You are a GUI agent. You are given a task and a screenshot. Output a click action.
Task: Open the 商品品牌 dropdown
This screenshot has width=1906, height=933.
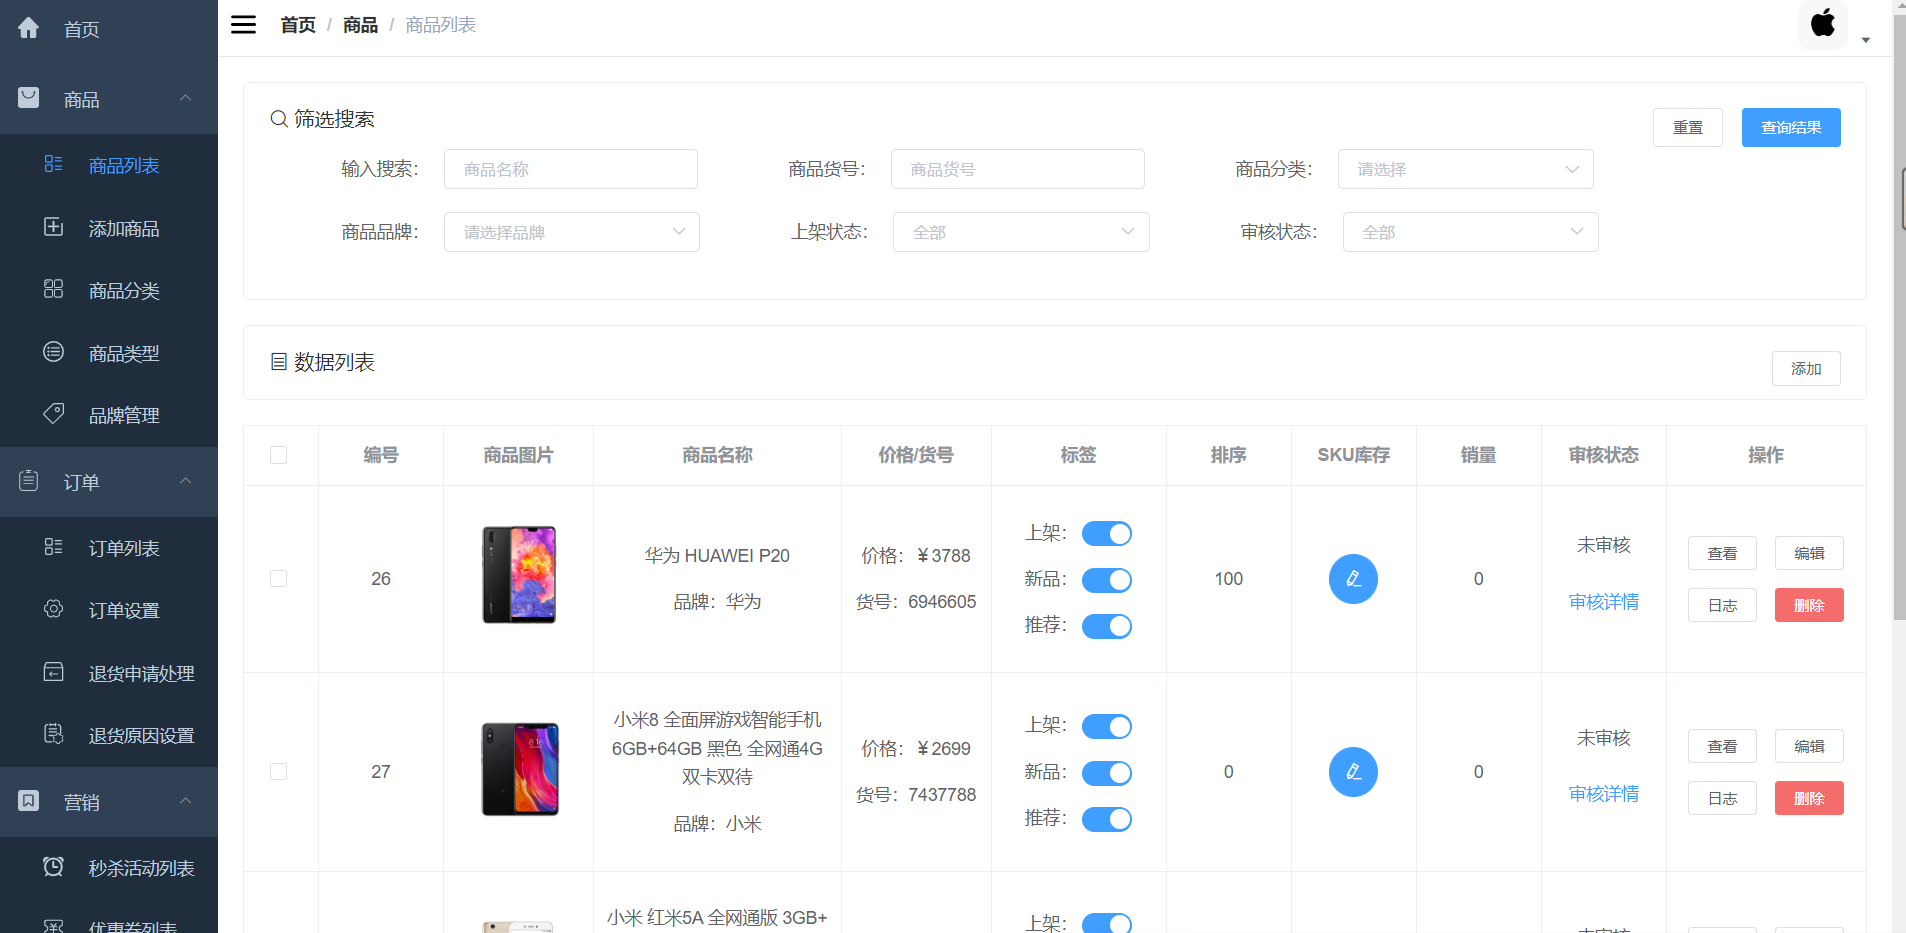[571, 232]
